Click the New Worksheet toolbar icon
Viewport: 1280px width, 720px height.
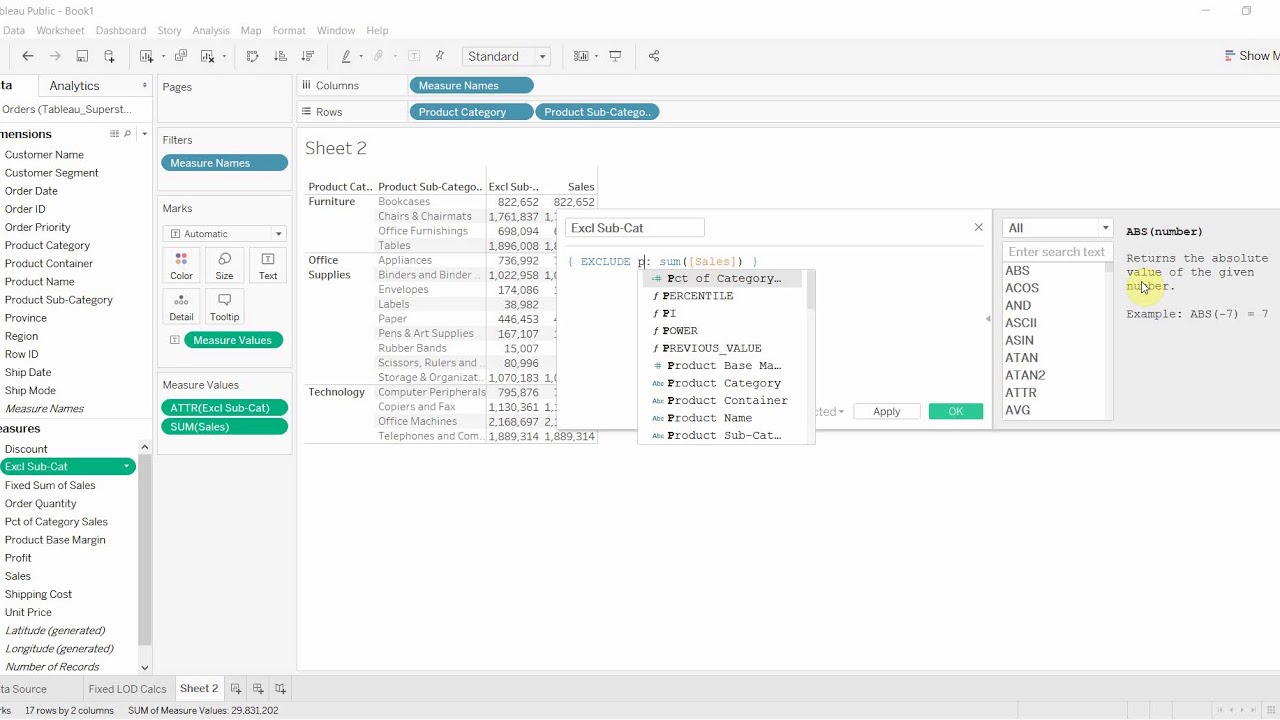(x=146, y=57)
